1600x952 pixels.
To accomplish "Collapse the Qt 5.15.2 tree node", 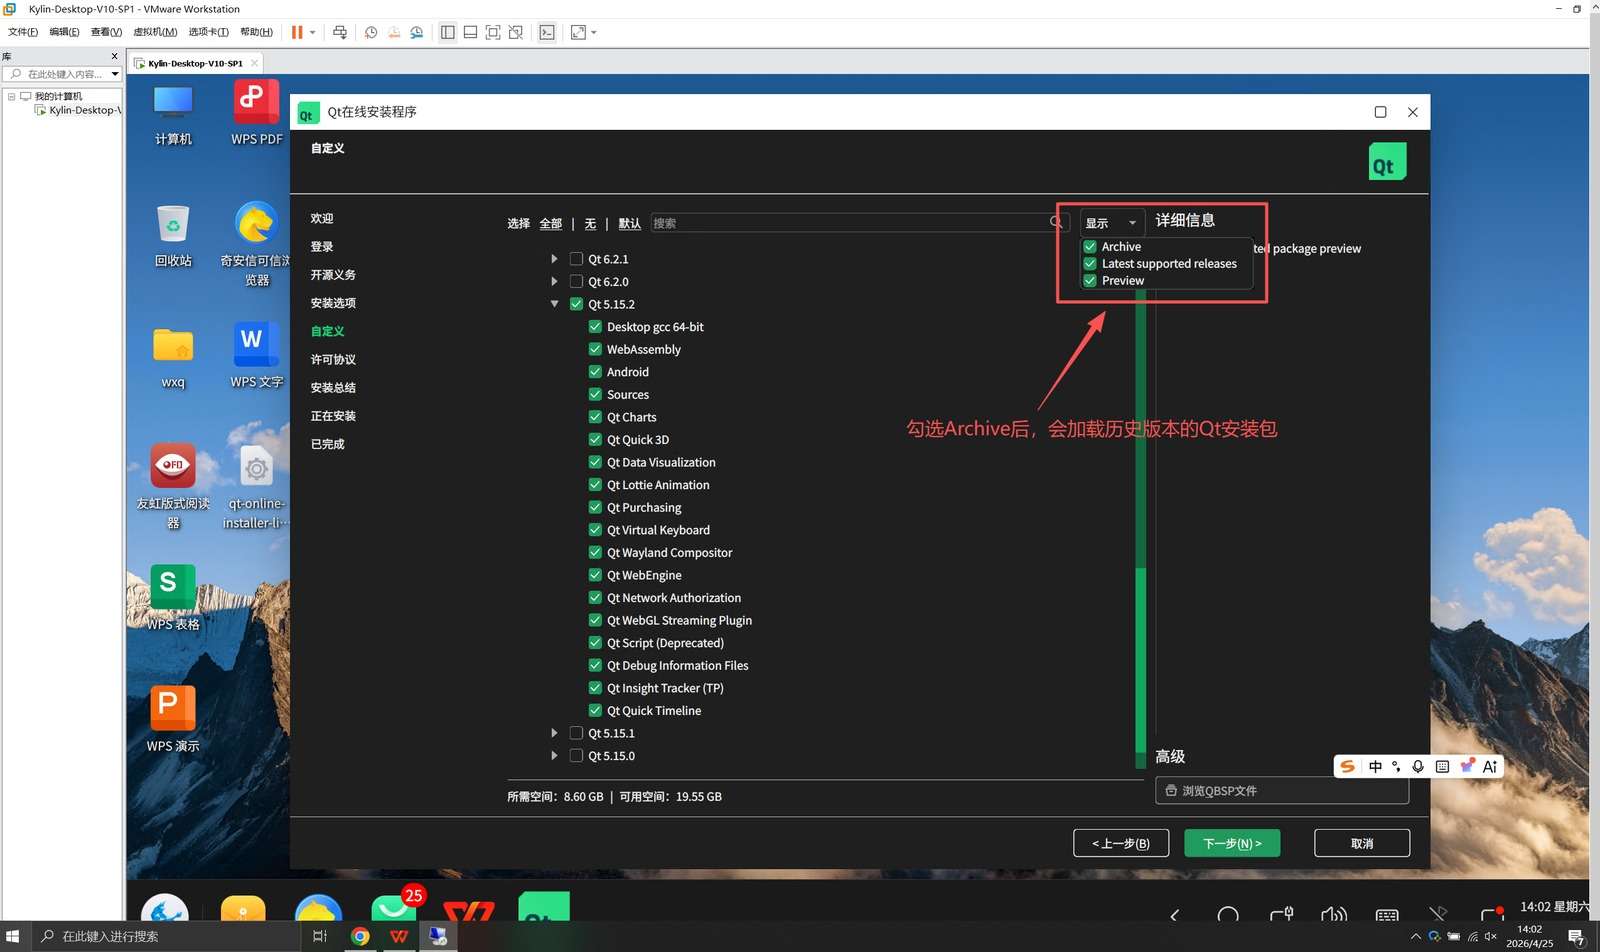I will [x=554, y=304].
